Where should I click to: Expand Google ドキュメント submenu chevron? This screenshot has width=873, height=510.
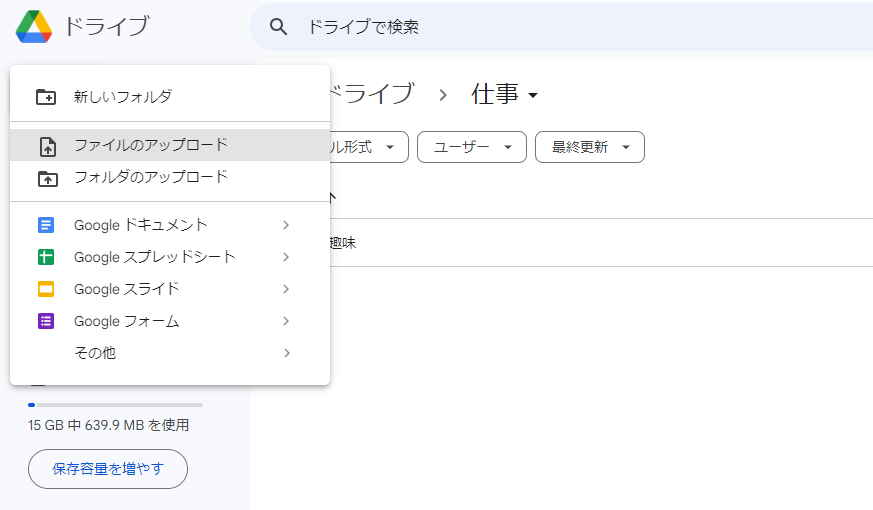286,225
